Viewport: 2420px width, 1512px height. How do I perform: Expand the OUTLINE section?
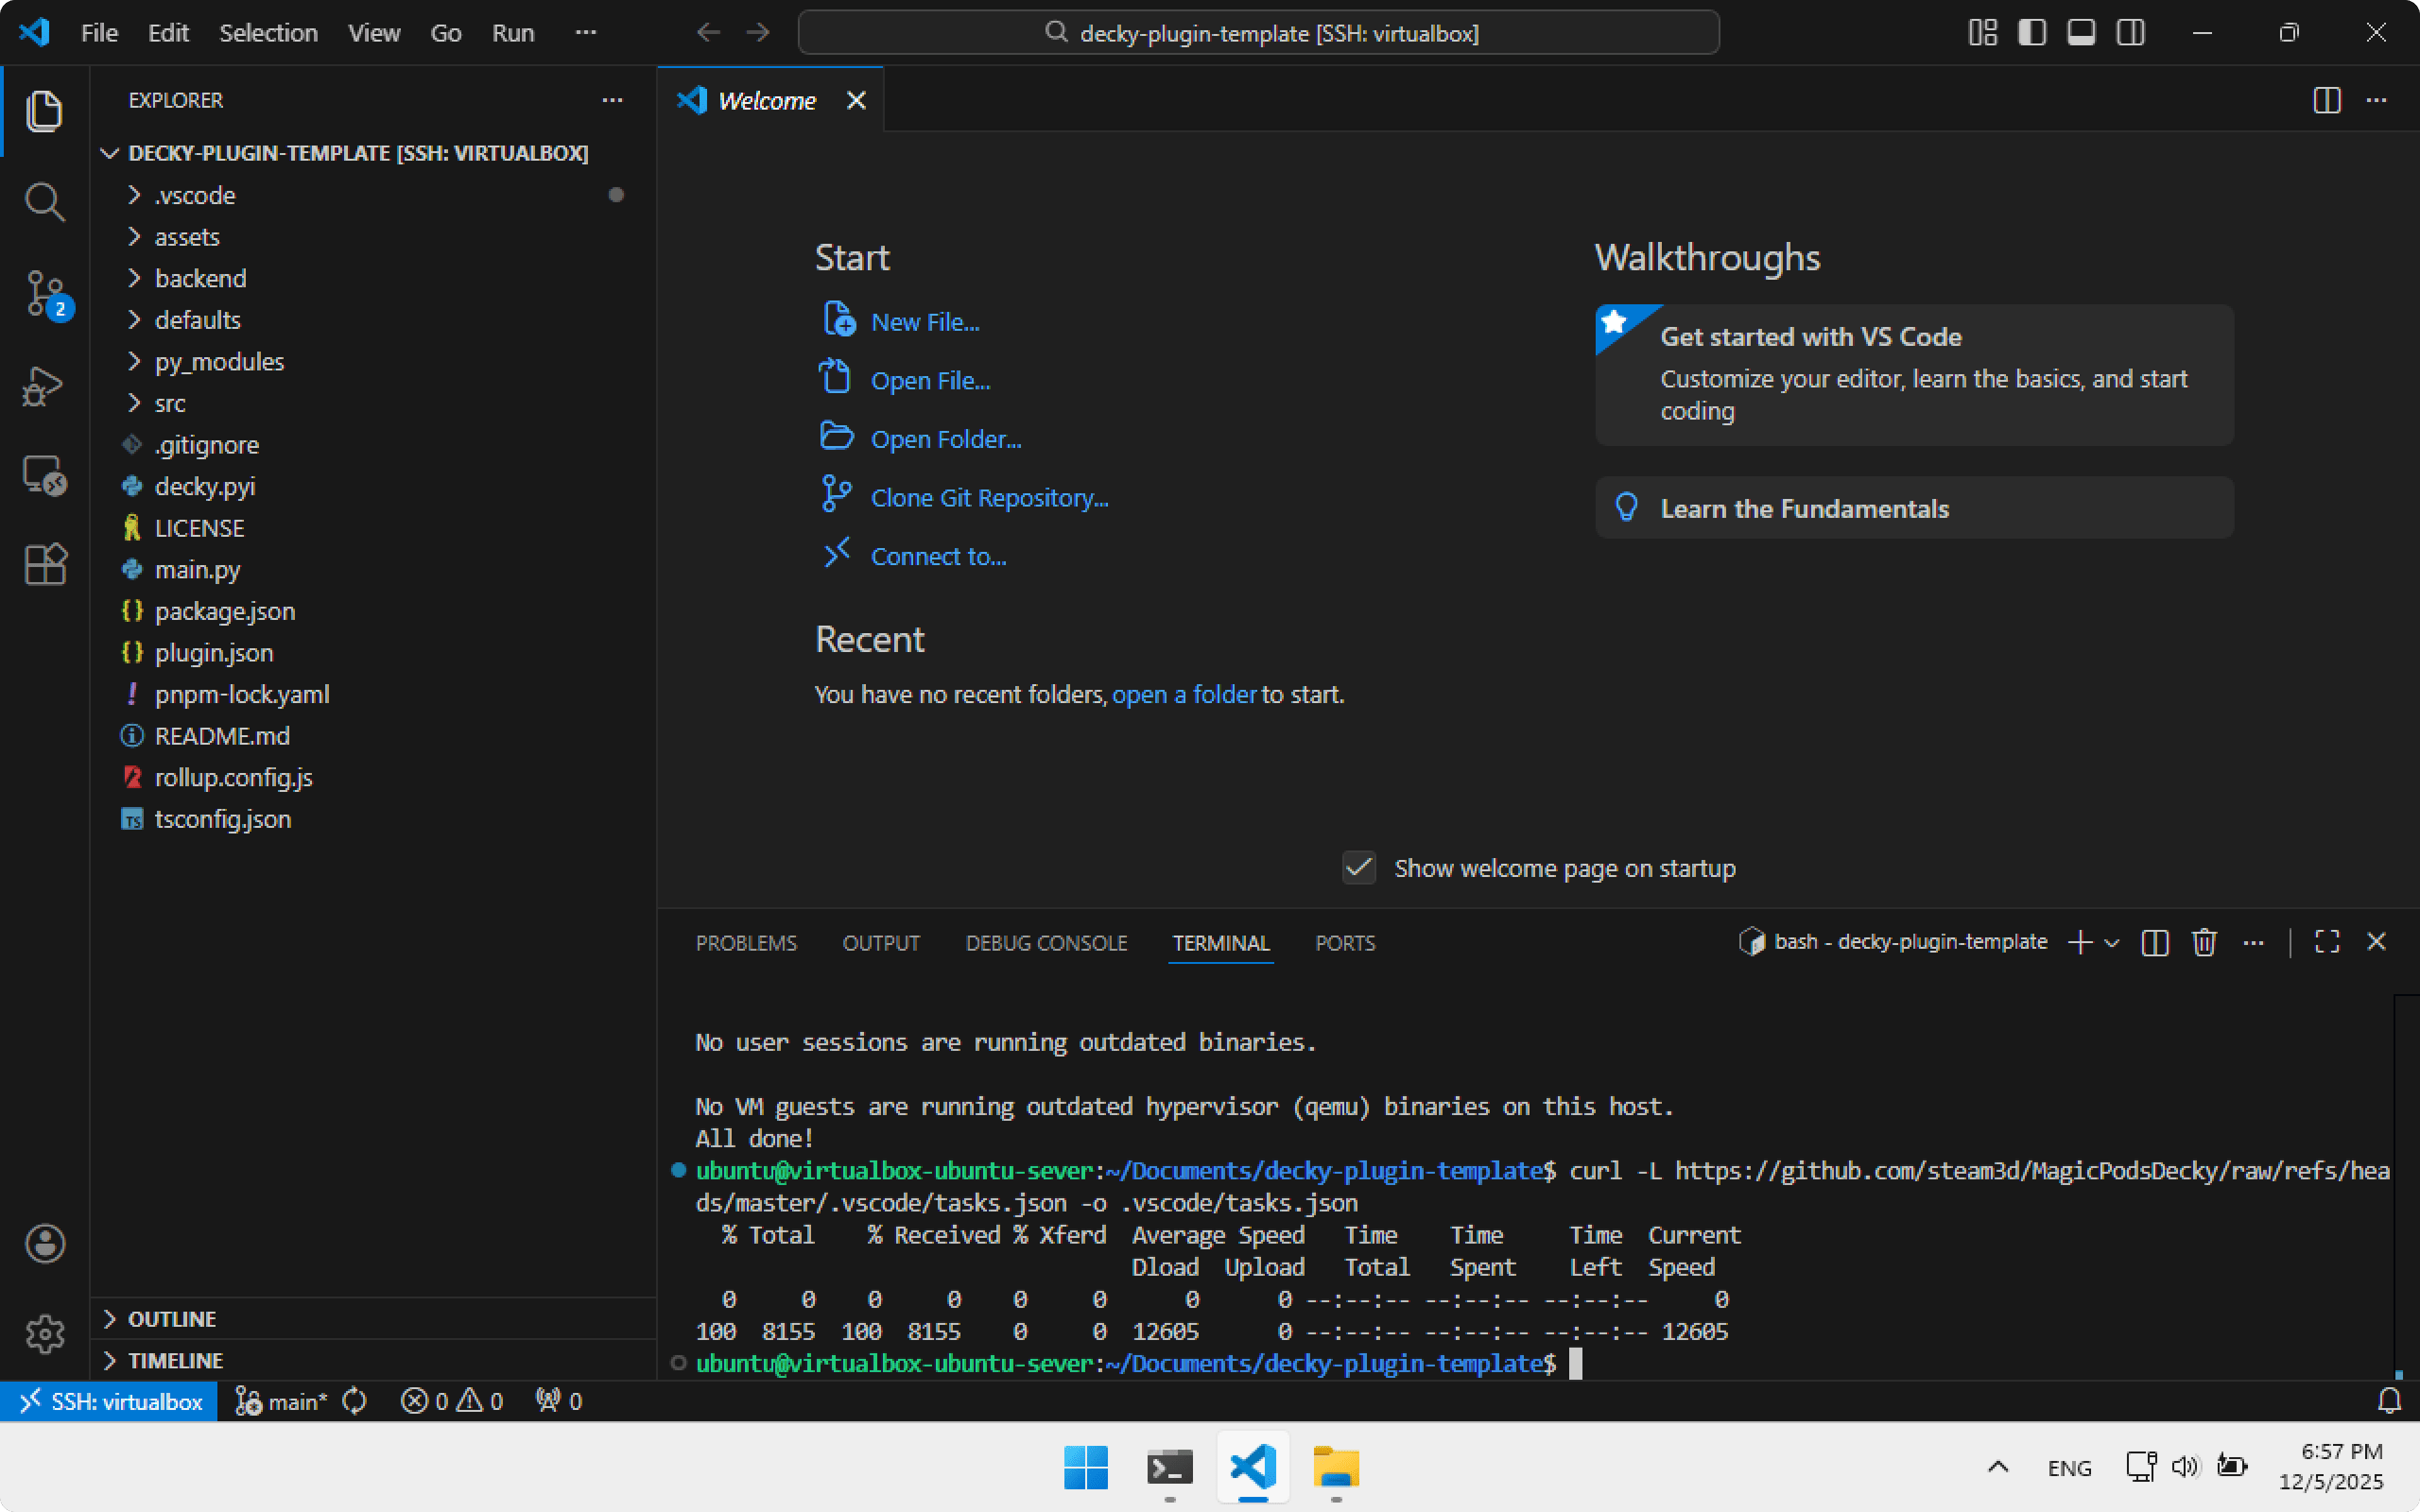click(x=172, y=1319)
